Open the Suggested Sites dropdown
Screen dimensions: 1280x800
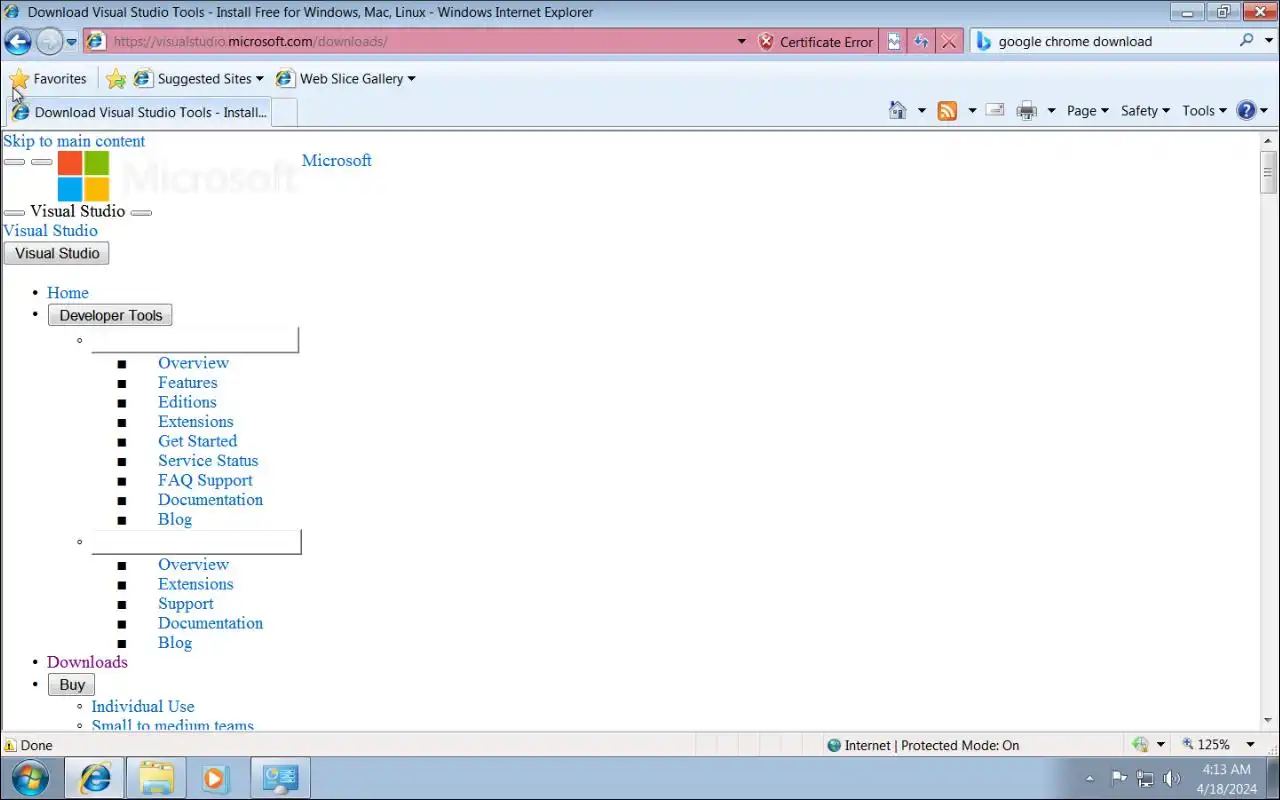198,78
